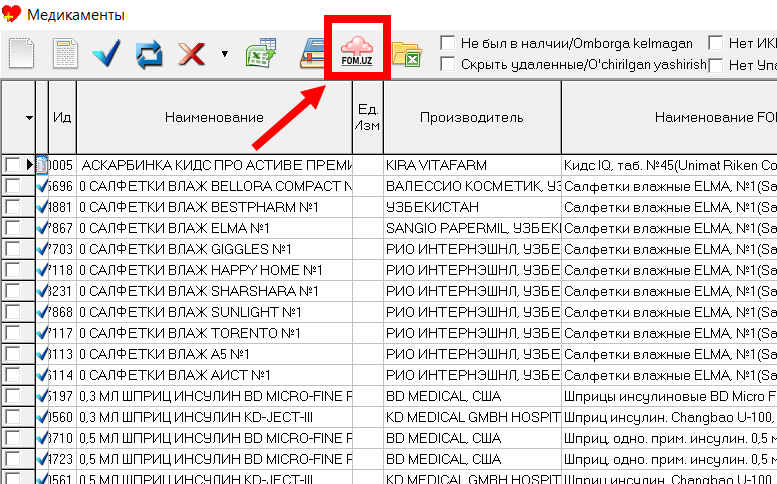Click 'УЗБЕКИСТАН' manufacturer cell

472,207
